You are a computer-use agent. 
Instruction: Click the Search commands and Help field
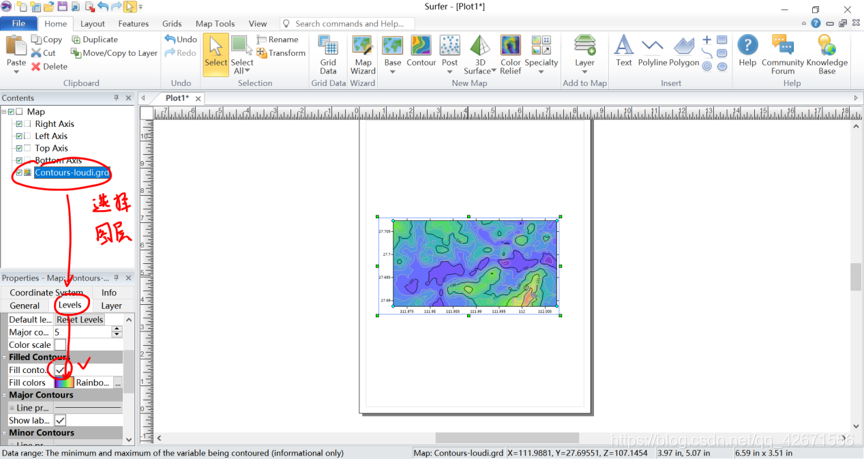(349, 24)
